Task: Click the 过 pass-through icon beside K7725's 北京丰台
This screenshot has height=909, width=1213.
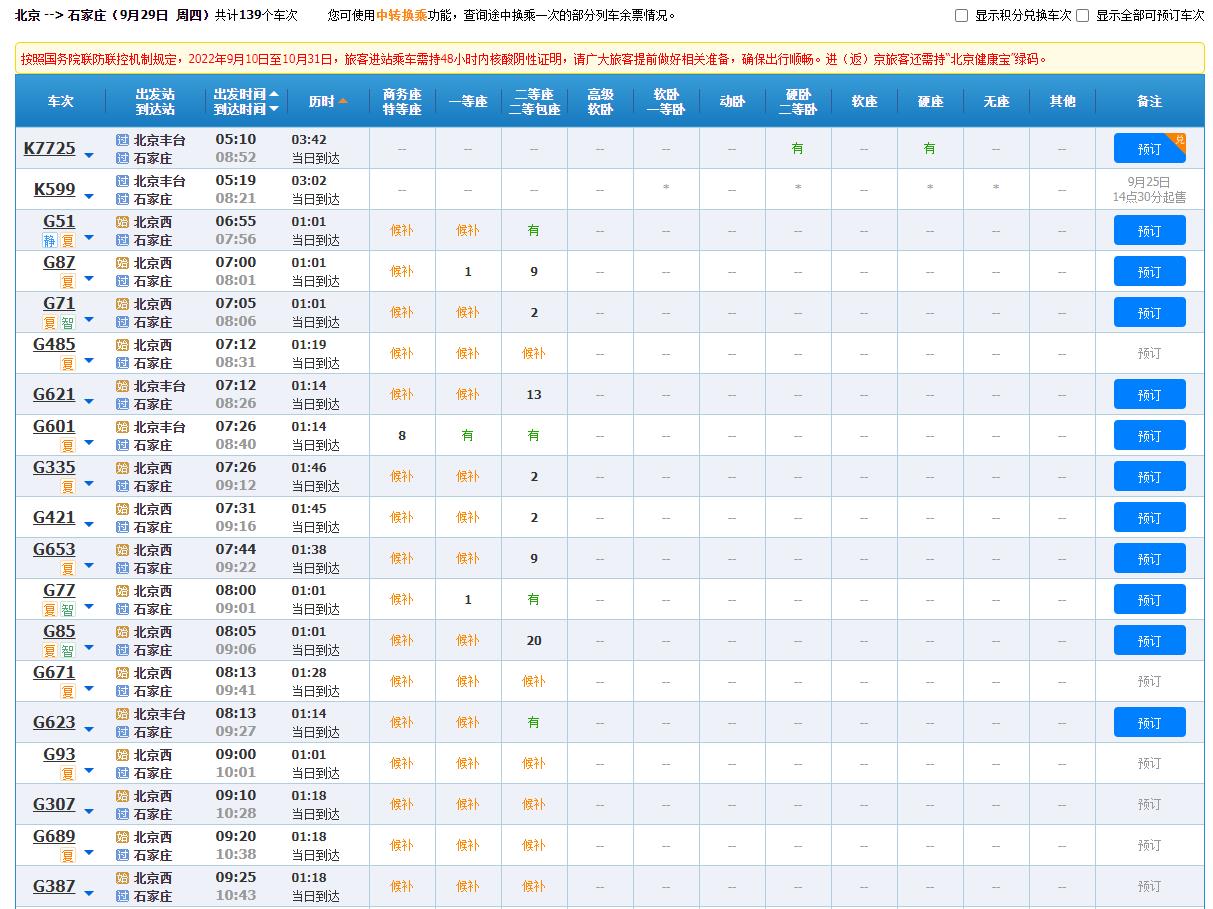Action: pyautogui.click(x=123, y=140)
